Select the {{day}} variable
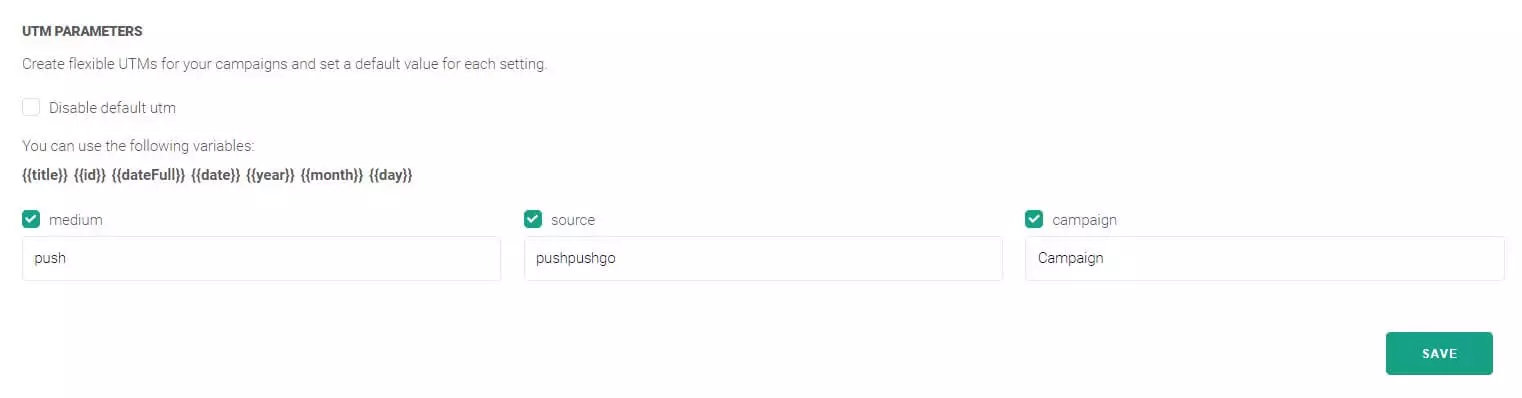Viewport: 1522px width, 398px height. [x=391, y=175]
